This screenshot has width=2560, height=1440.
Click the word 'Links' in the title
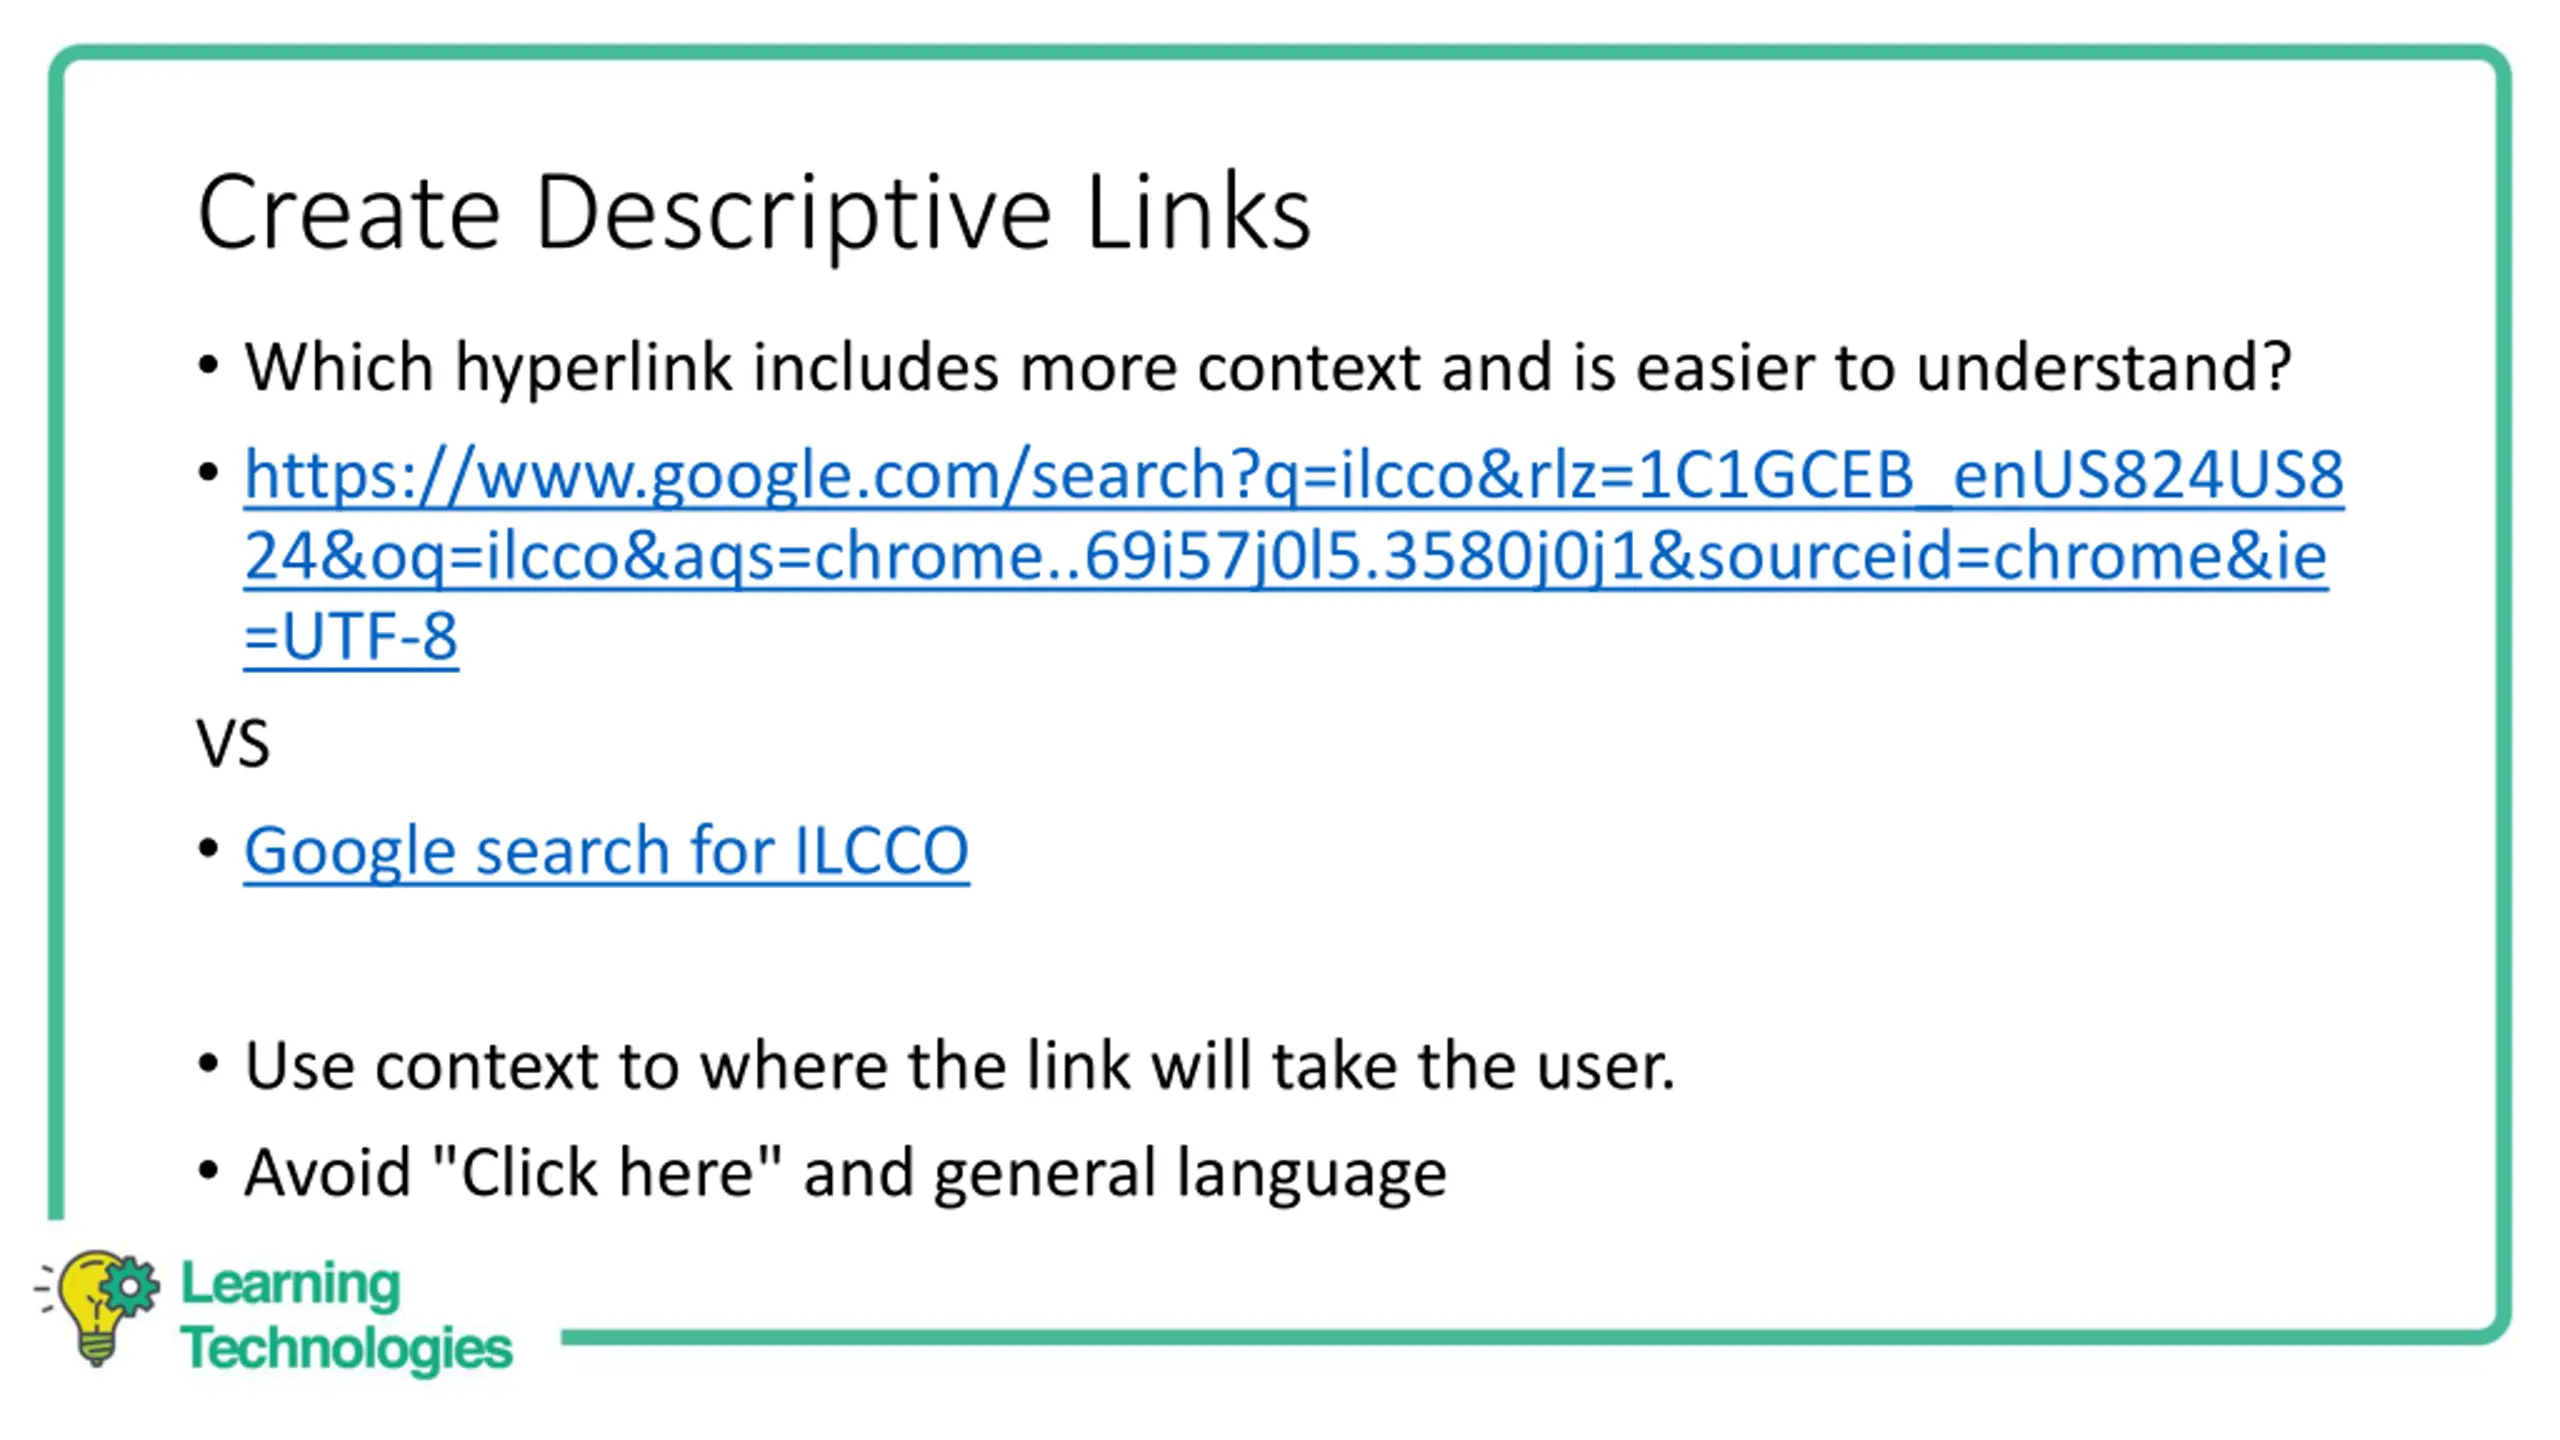point(1197,213)
